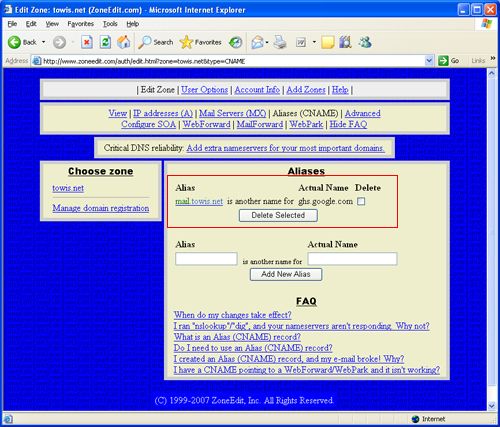
Task: Open Manage domain registration link
Action: (101, 208)
